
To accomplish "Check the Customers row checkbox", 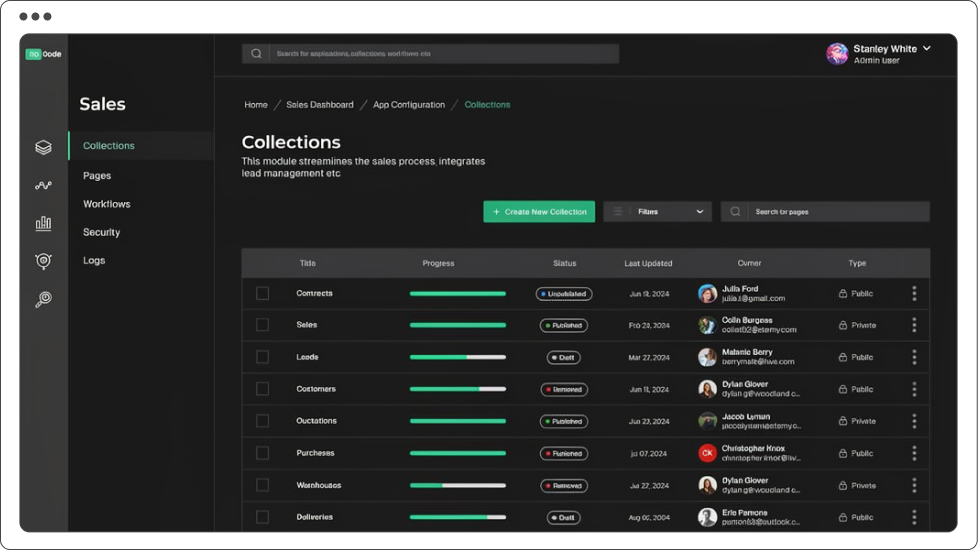I will pos(263,389).
